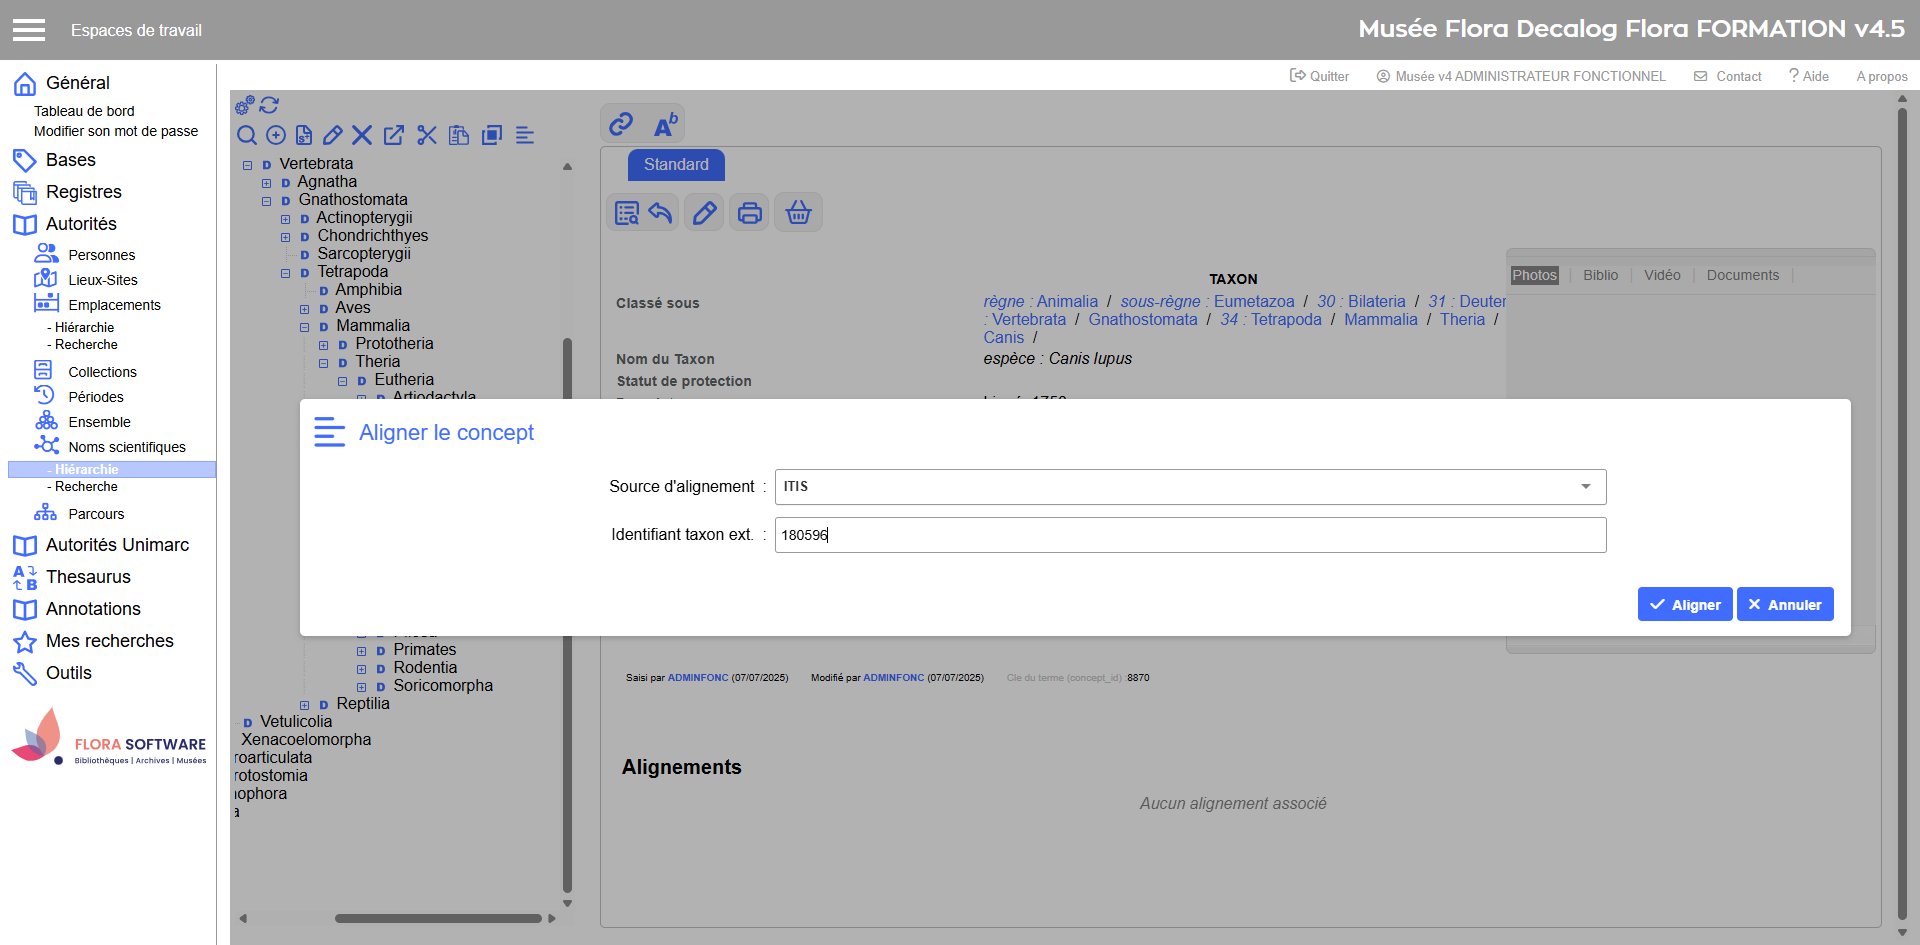Expand the Primates tree node

362,651
